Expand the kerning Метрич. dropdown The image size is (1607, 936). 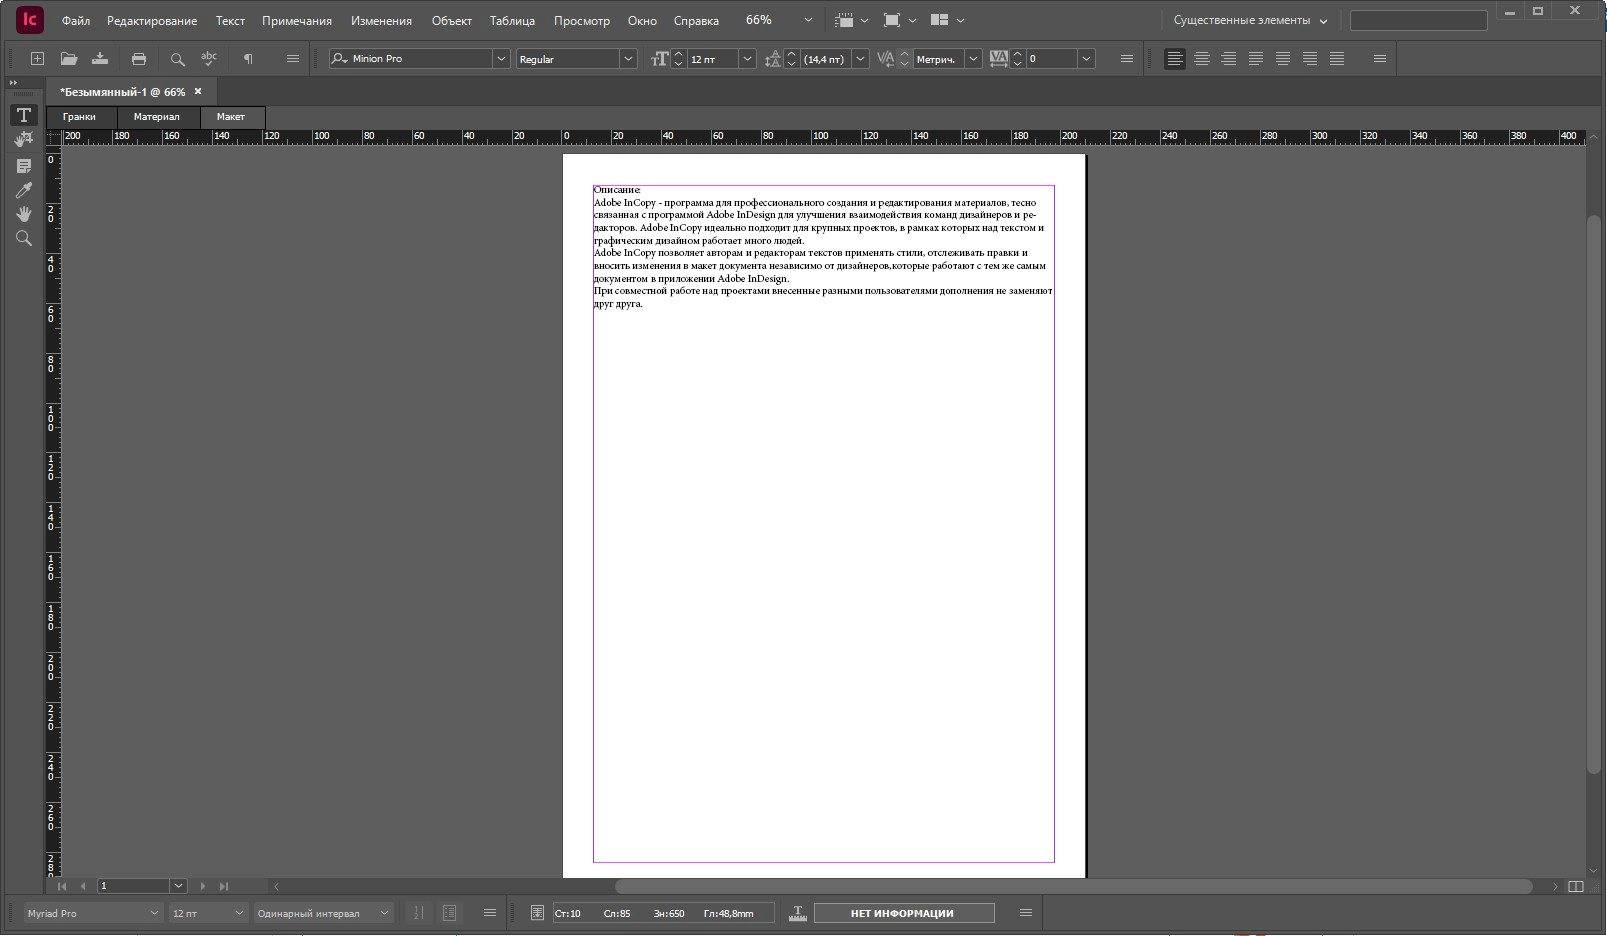click(973, 59)
